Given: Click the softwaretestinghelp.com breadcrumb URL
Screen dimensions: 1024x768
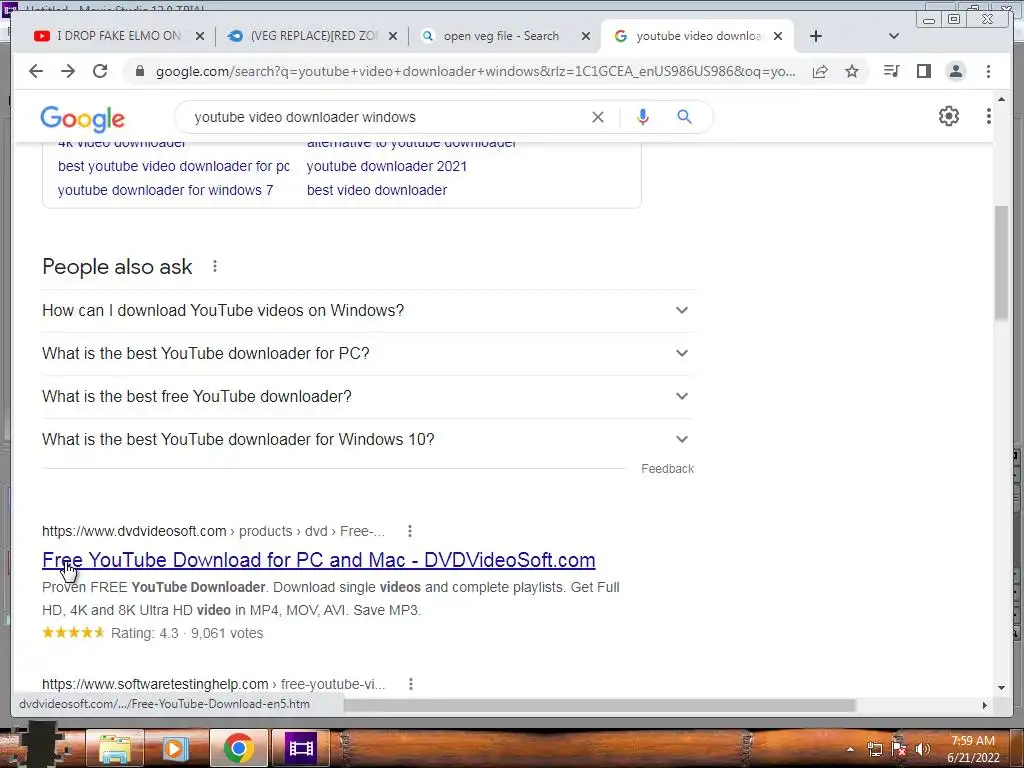Looking at the screenshot, I should pos(214,684).
